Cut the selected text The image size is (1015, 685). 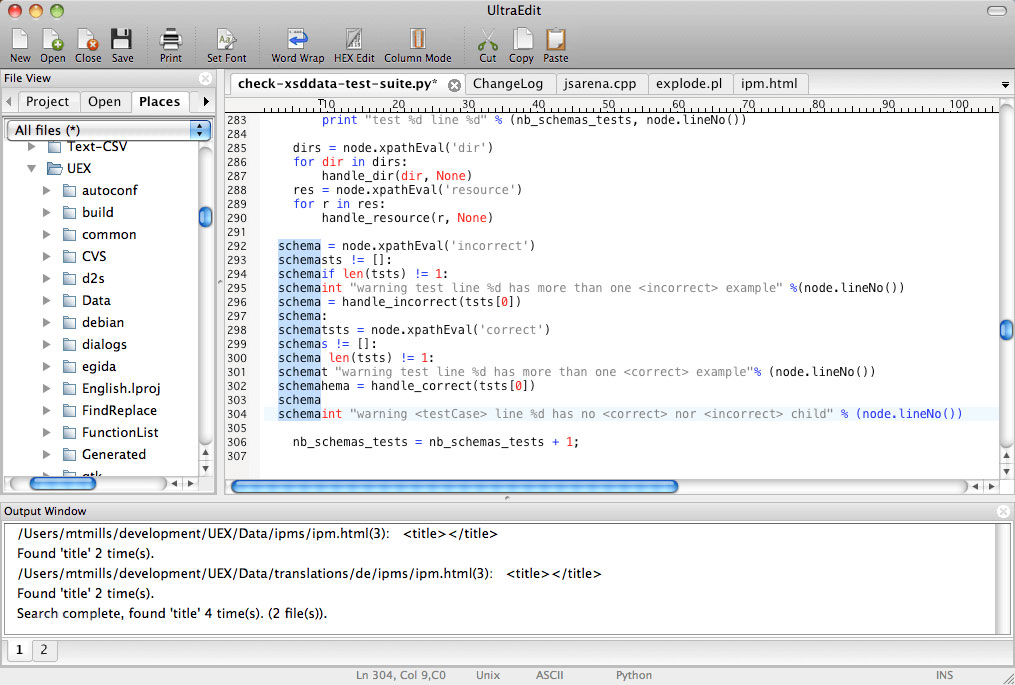[x=487, y=45]
